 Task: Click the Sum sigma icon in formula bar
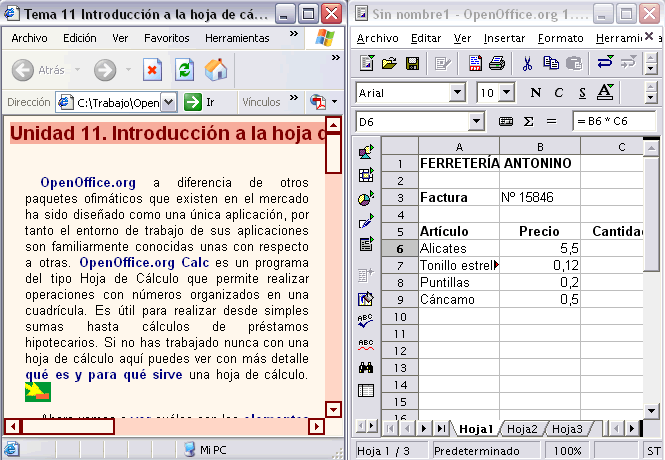pos(527,121)
